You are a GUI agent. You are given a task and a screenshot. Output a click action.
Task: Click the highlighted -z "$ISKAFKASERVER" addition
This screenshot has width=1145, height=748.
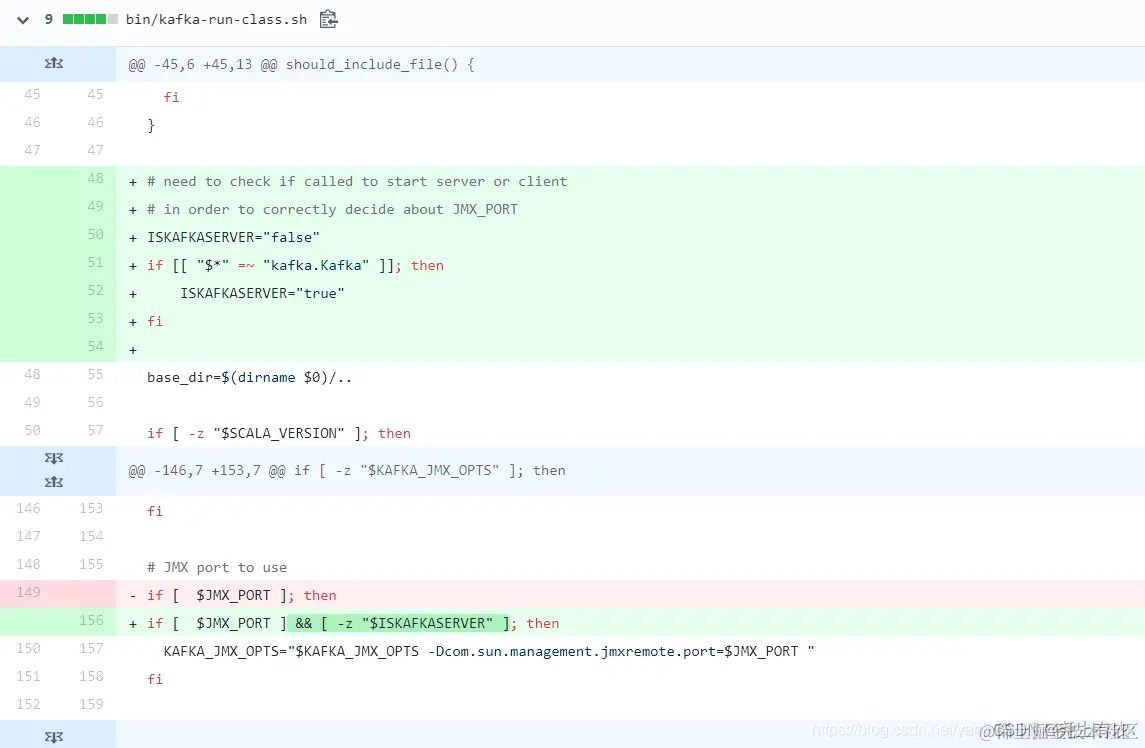click(x=399, y=624)
